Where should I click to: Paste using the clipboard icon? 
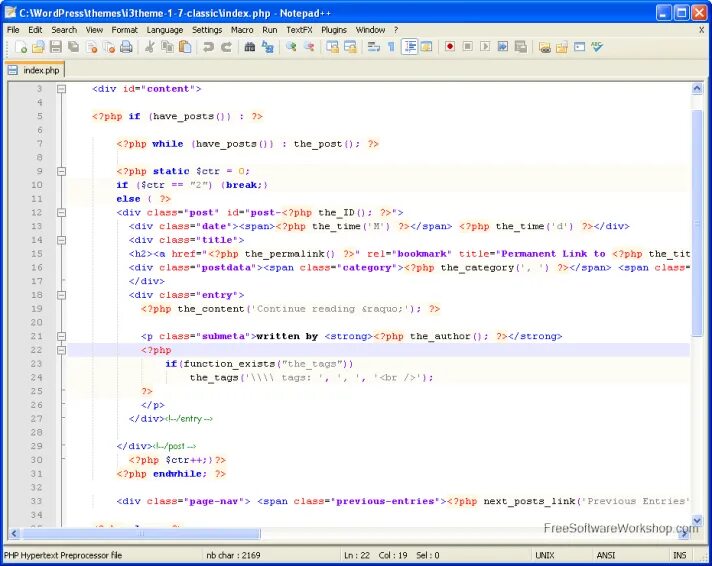pos(185,47)
